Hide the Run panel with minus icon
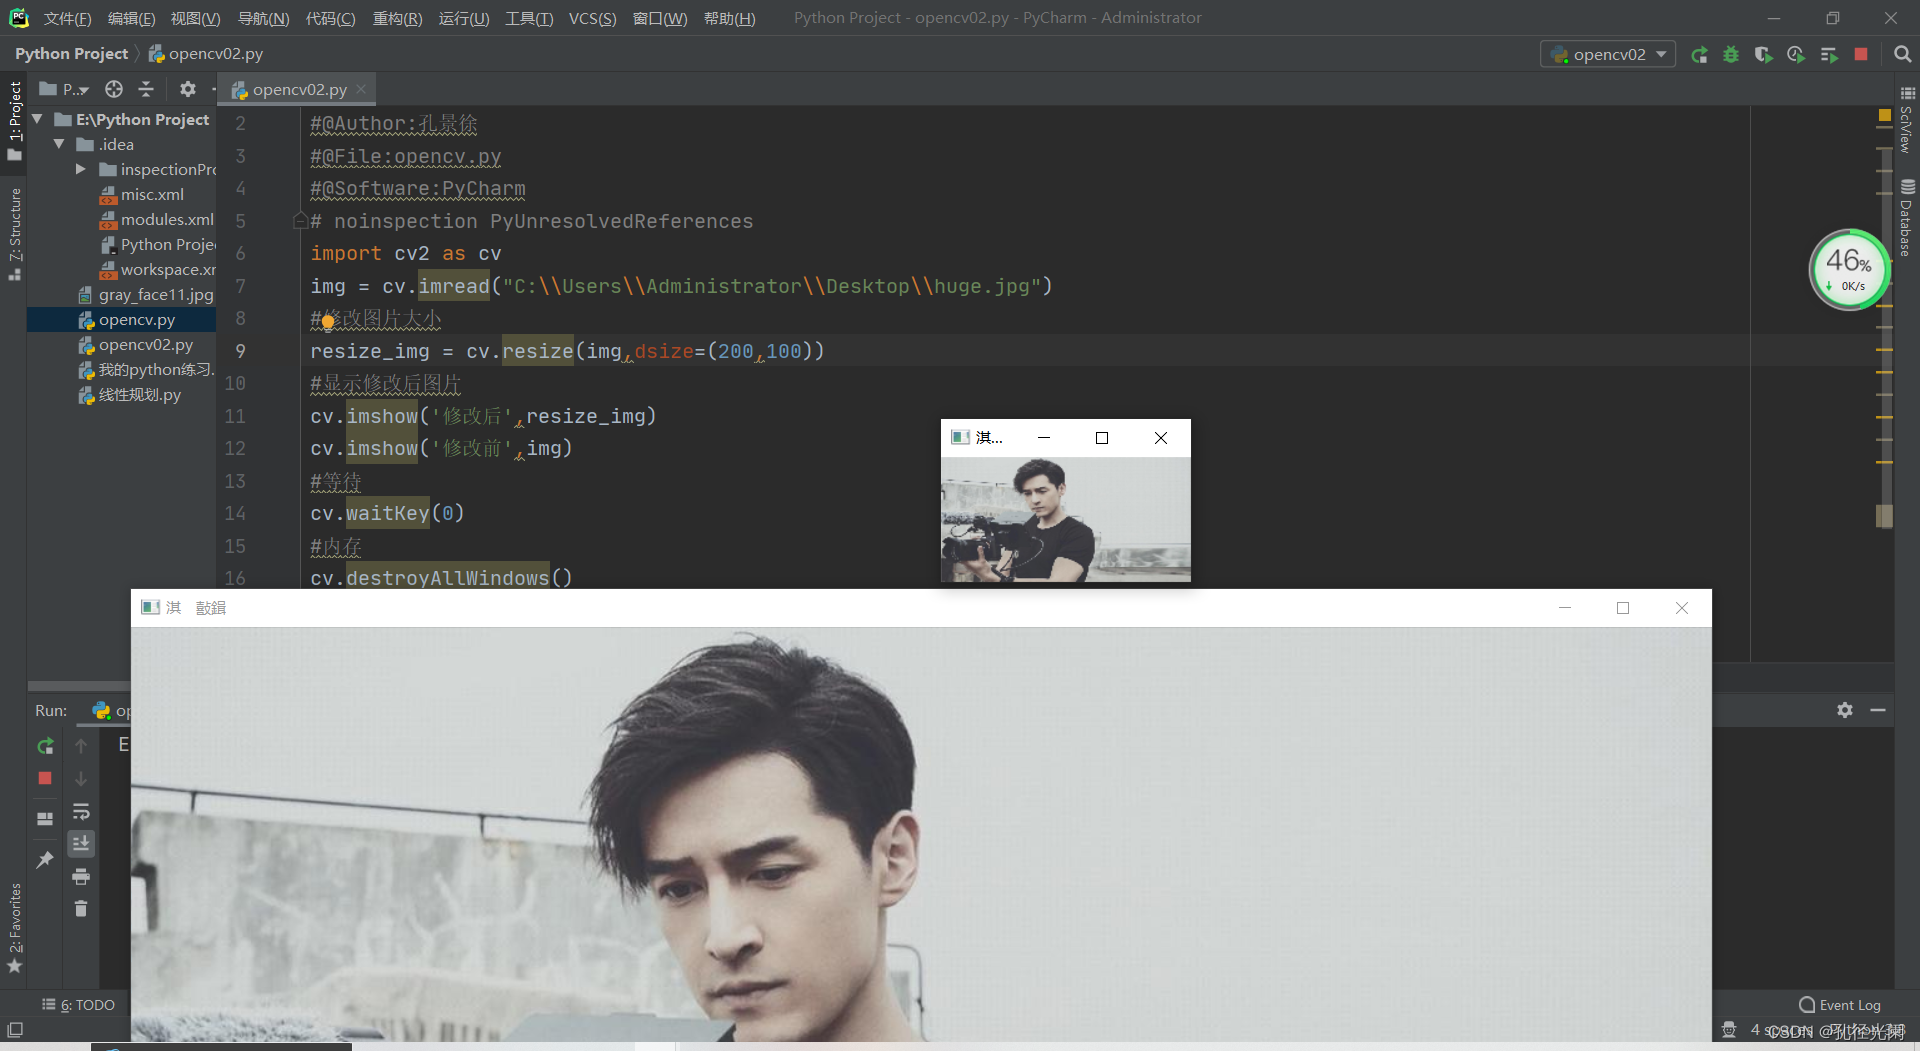 coord(1878,710)
